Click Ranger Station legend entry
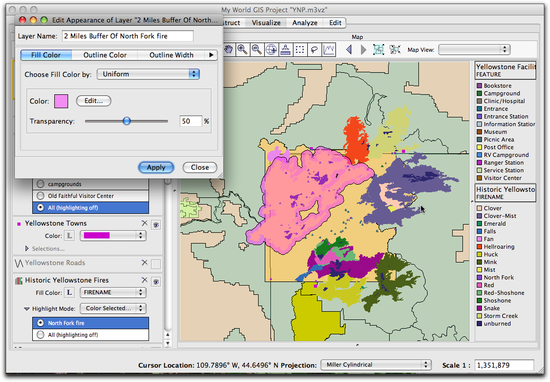The image size is (550, 382). pyautogui.click(x=500, y=163)
